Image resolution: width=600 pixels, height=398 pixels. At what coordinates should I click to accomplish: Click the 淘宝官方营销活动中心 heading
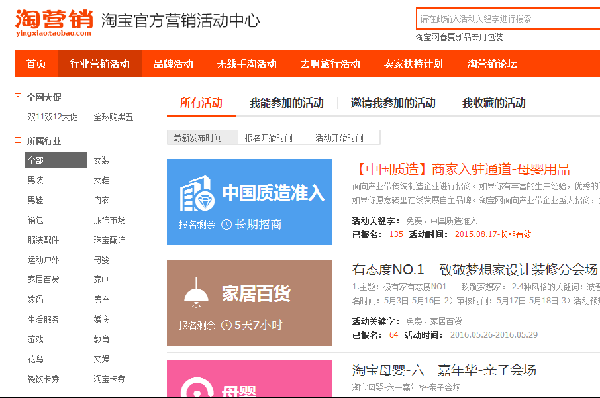181,20
